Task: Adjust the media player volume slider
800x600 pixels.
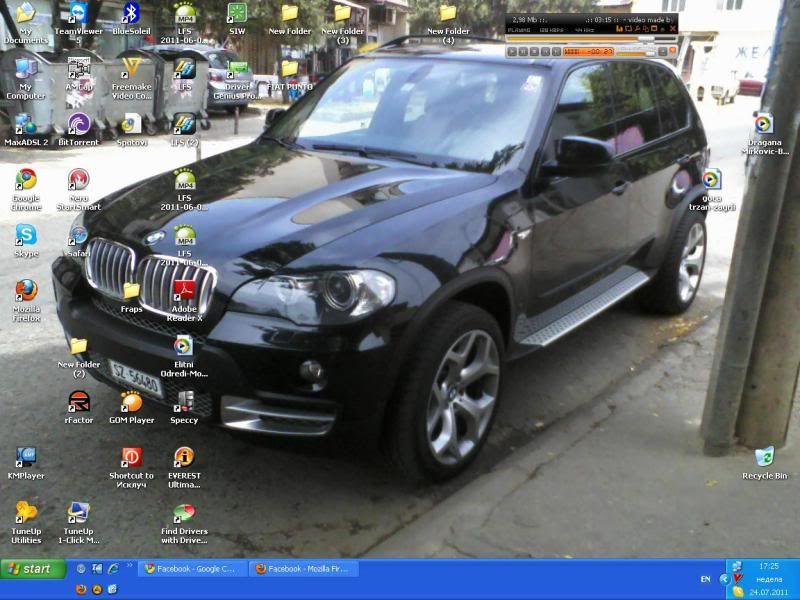Action: [636, 52]
